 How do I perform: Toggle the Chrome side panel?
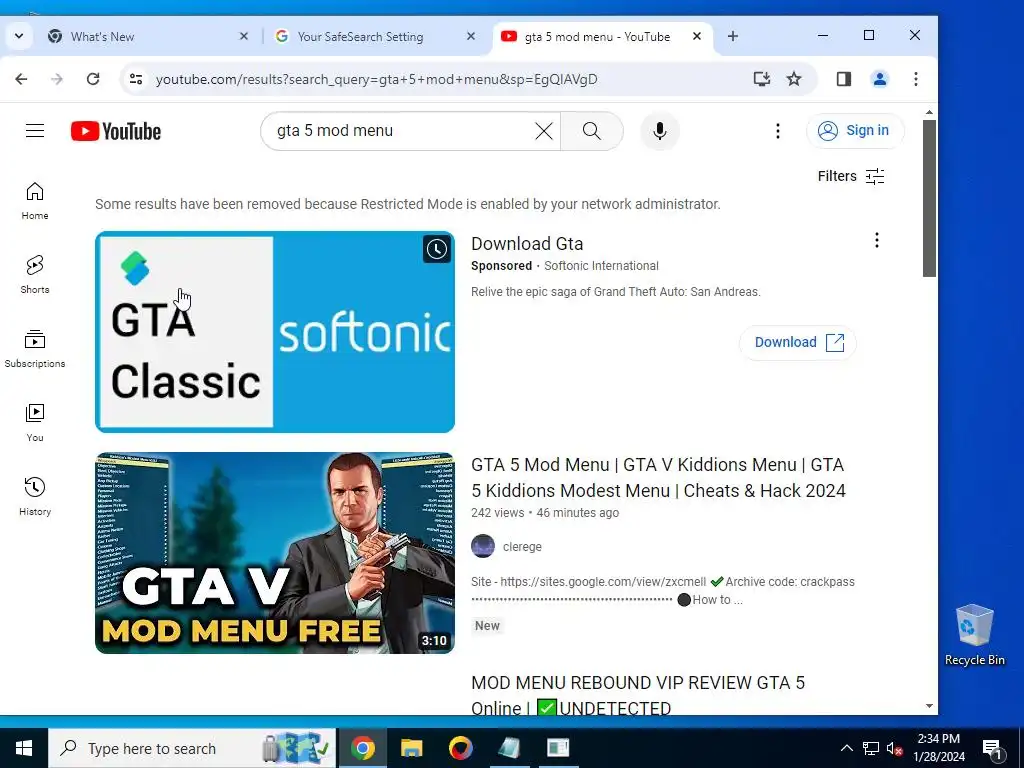[x=844, y=79]
